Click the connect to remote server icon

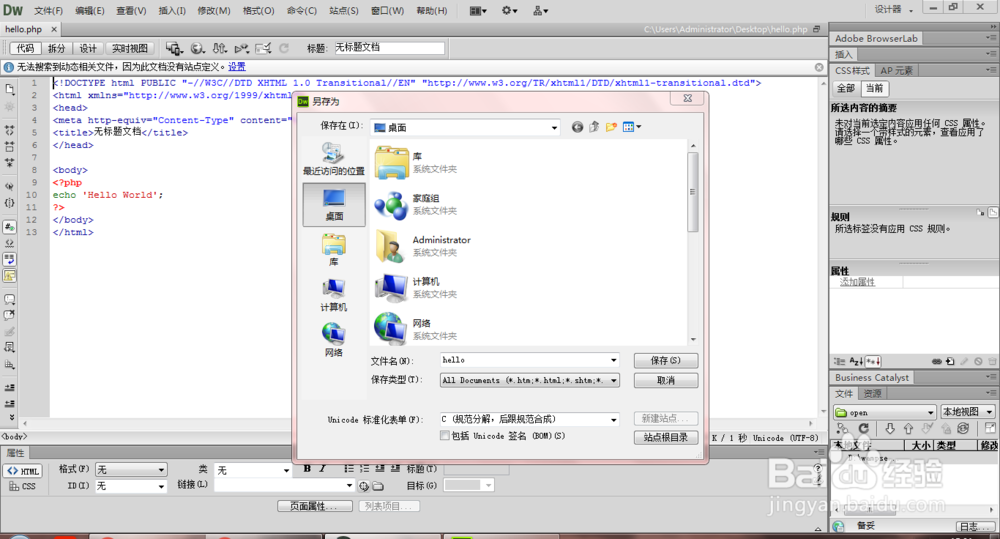coord(842,429)
